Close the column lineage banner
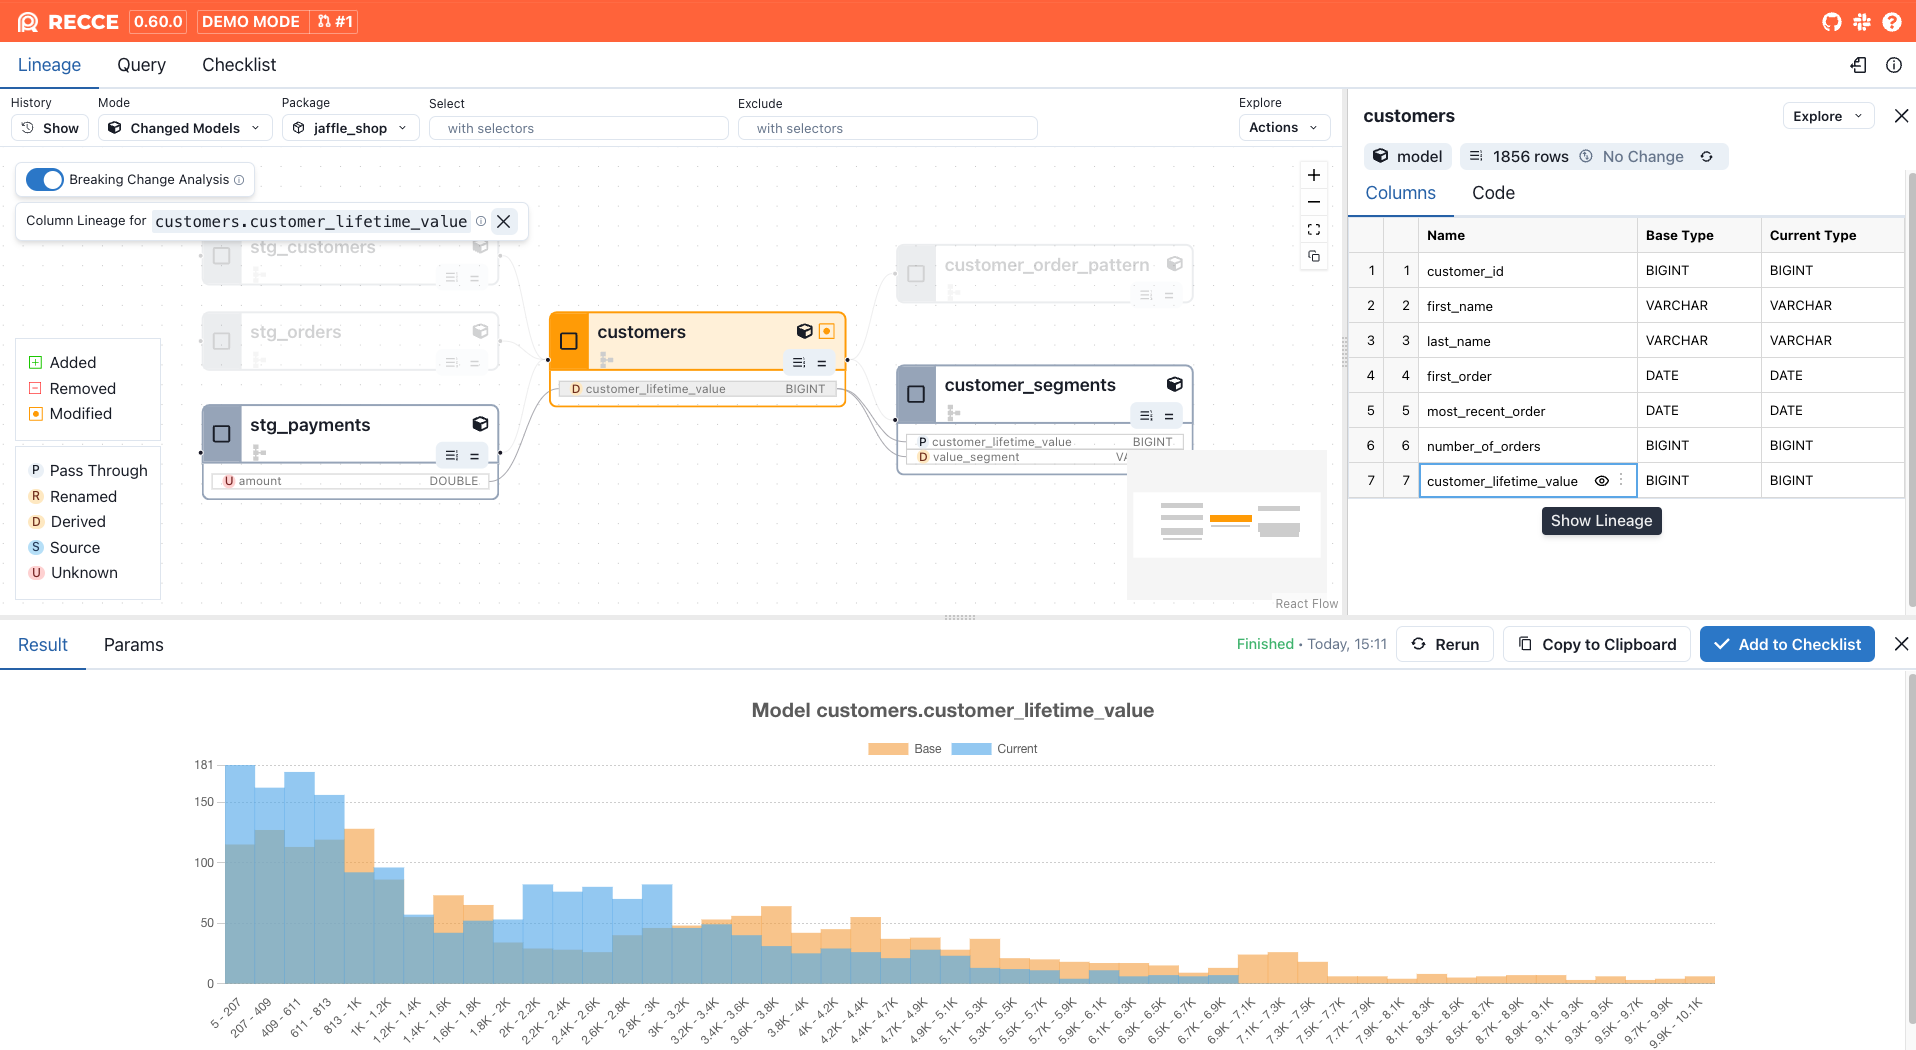Image resolution: width=1916 pixels, height=1050 pixels. [x=504, y=221]
